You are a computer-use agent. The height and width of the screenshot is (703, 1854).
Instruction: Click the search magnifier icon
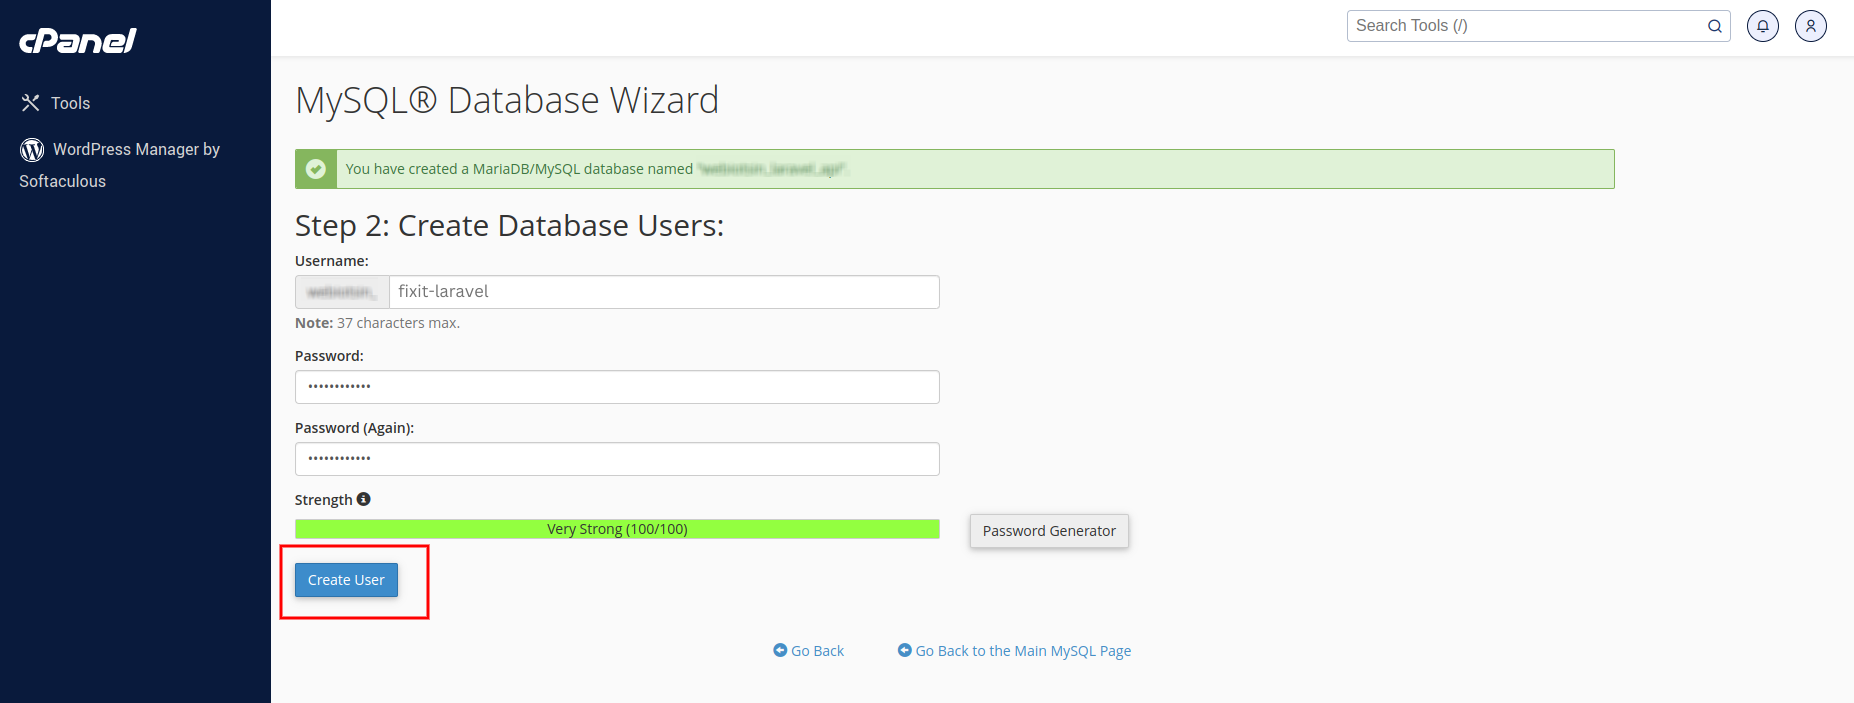coord(1714,26)
